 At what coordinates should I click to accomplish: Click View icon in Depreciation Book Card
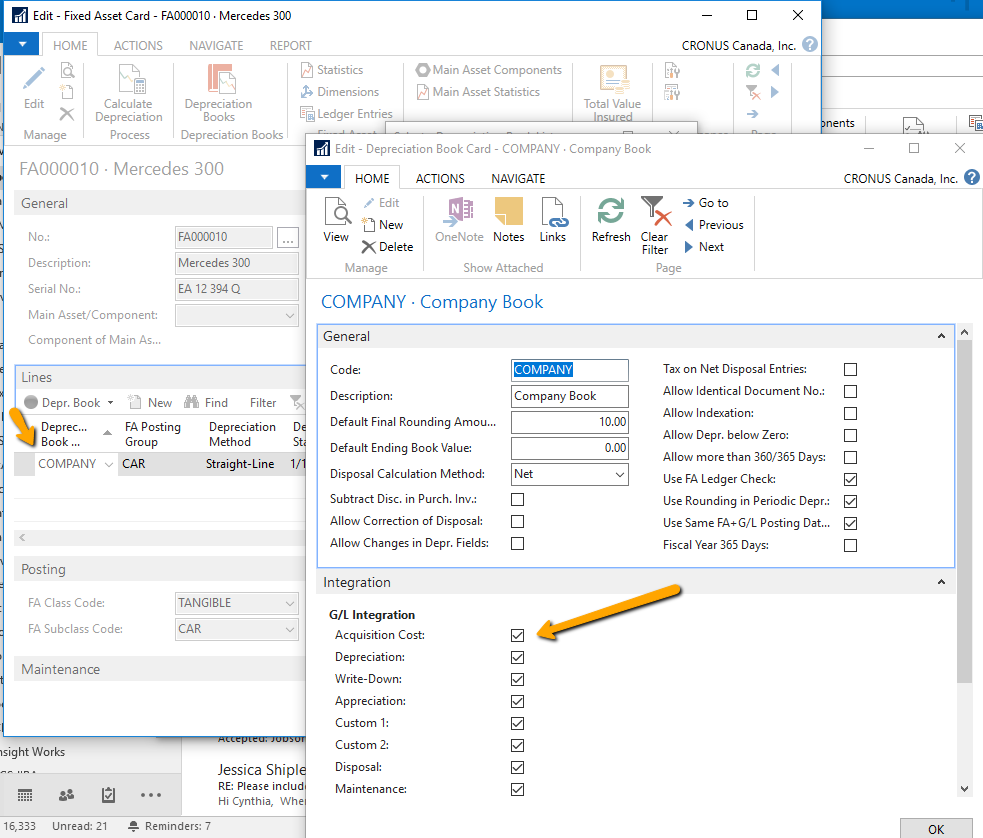[337, 219]
